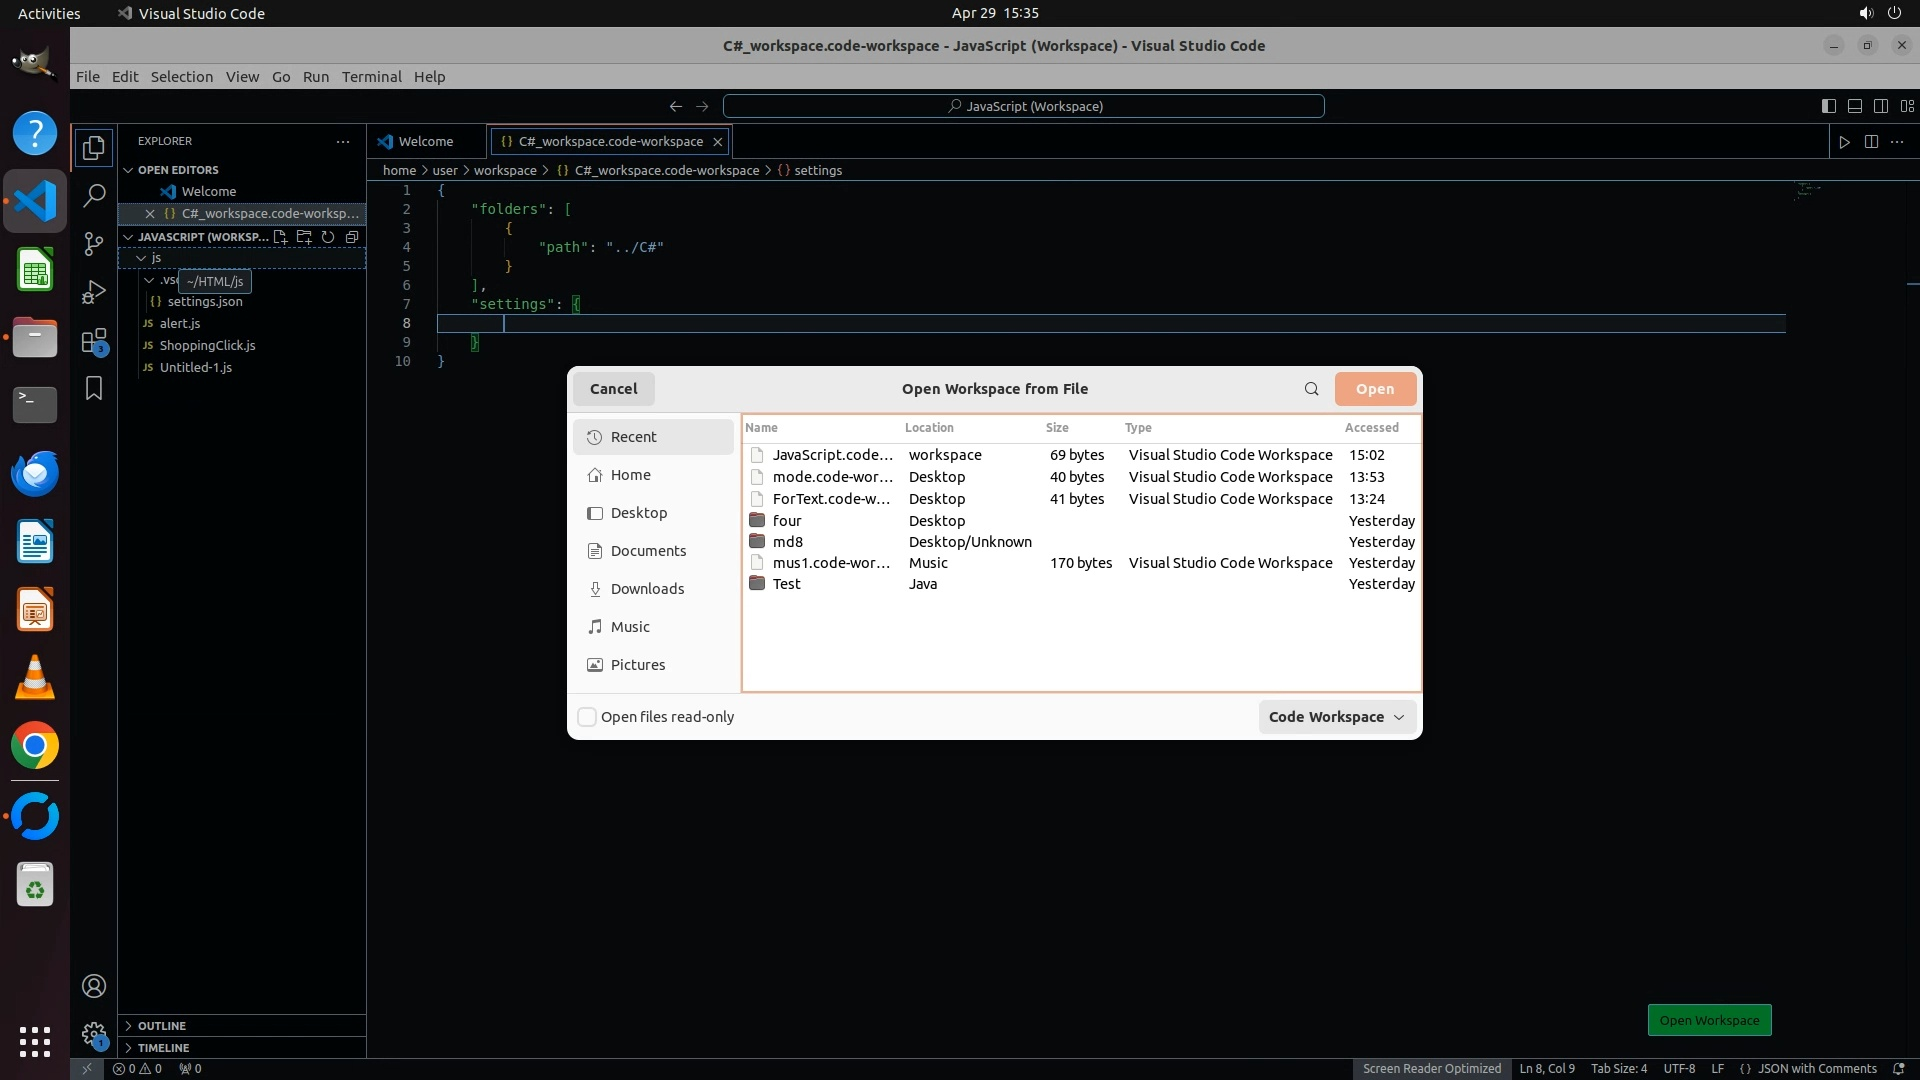Click the New File icon in explorer
The image size is (1920, 1080).
pos(281,237)
